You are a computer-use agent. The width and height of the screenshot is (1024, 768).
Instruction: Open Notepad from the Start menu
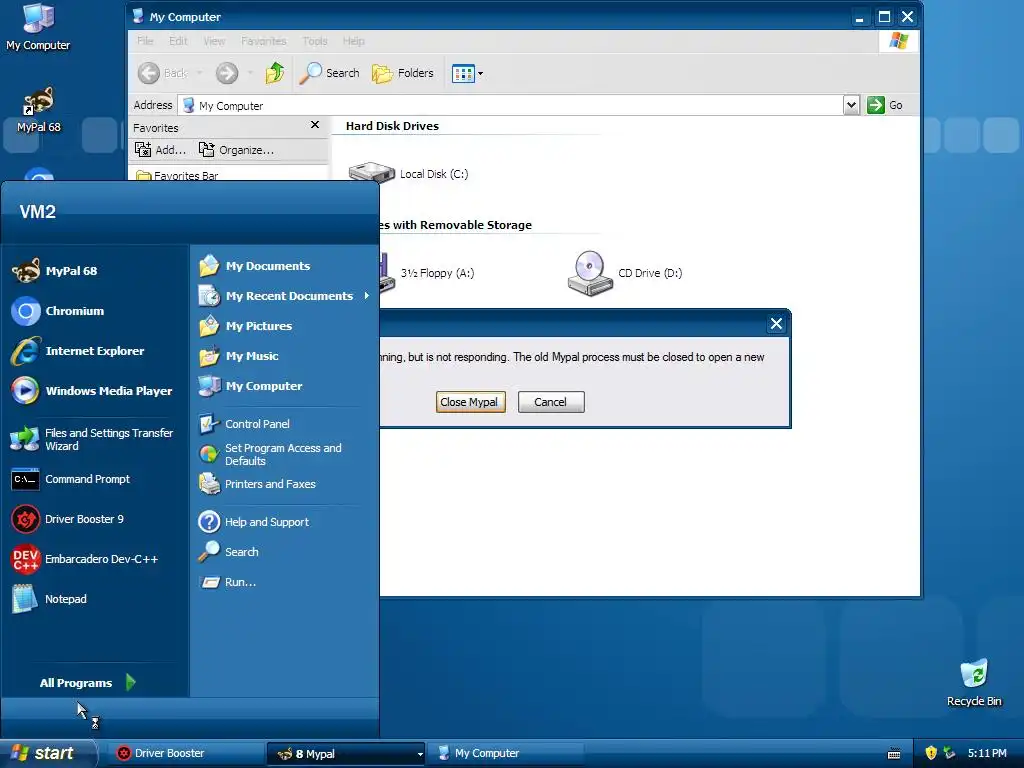(50, 599)
